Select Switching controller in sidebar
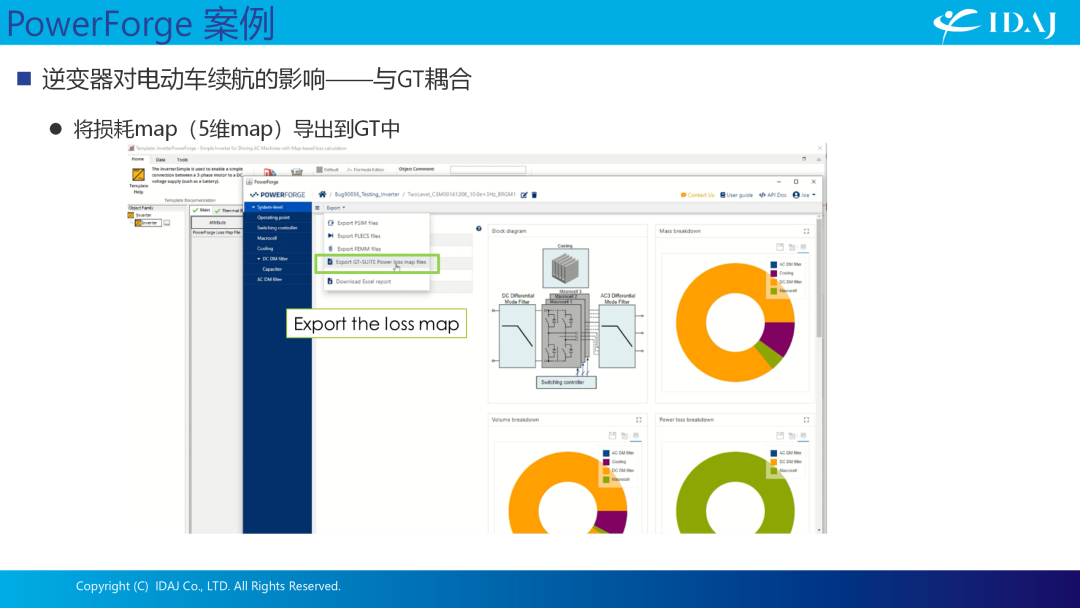The width and height of the screenshot is (1080, 608). (x=277, y=228)
